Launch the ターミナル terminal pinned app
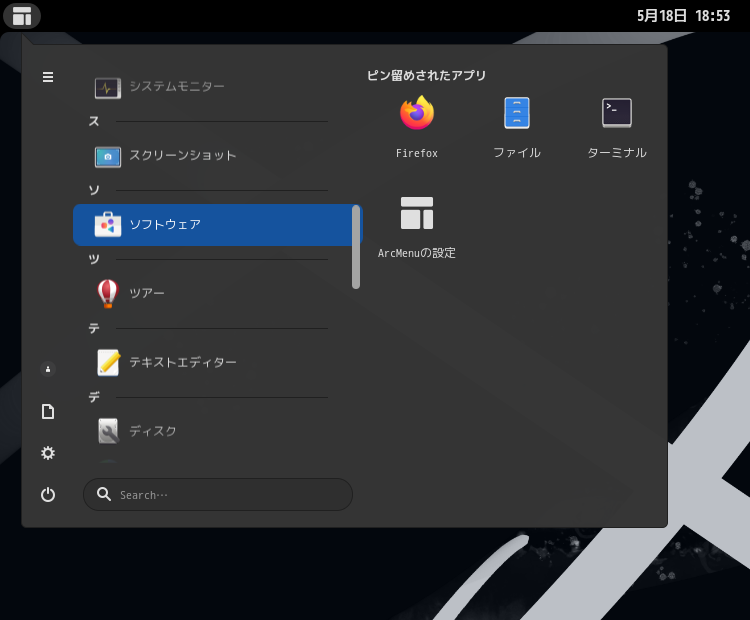The width and height of the screenshot is (750, 620). tap(617, 128)
